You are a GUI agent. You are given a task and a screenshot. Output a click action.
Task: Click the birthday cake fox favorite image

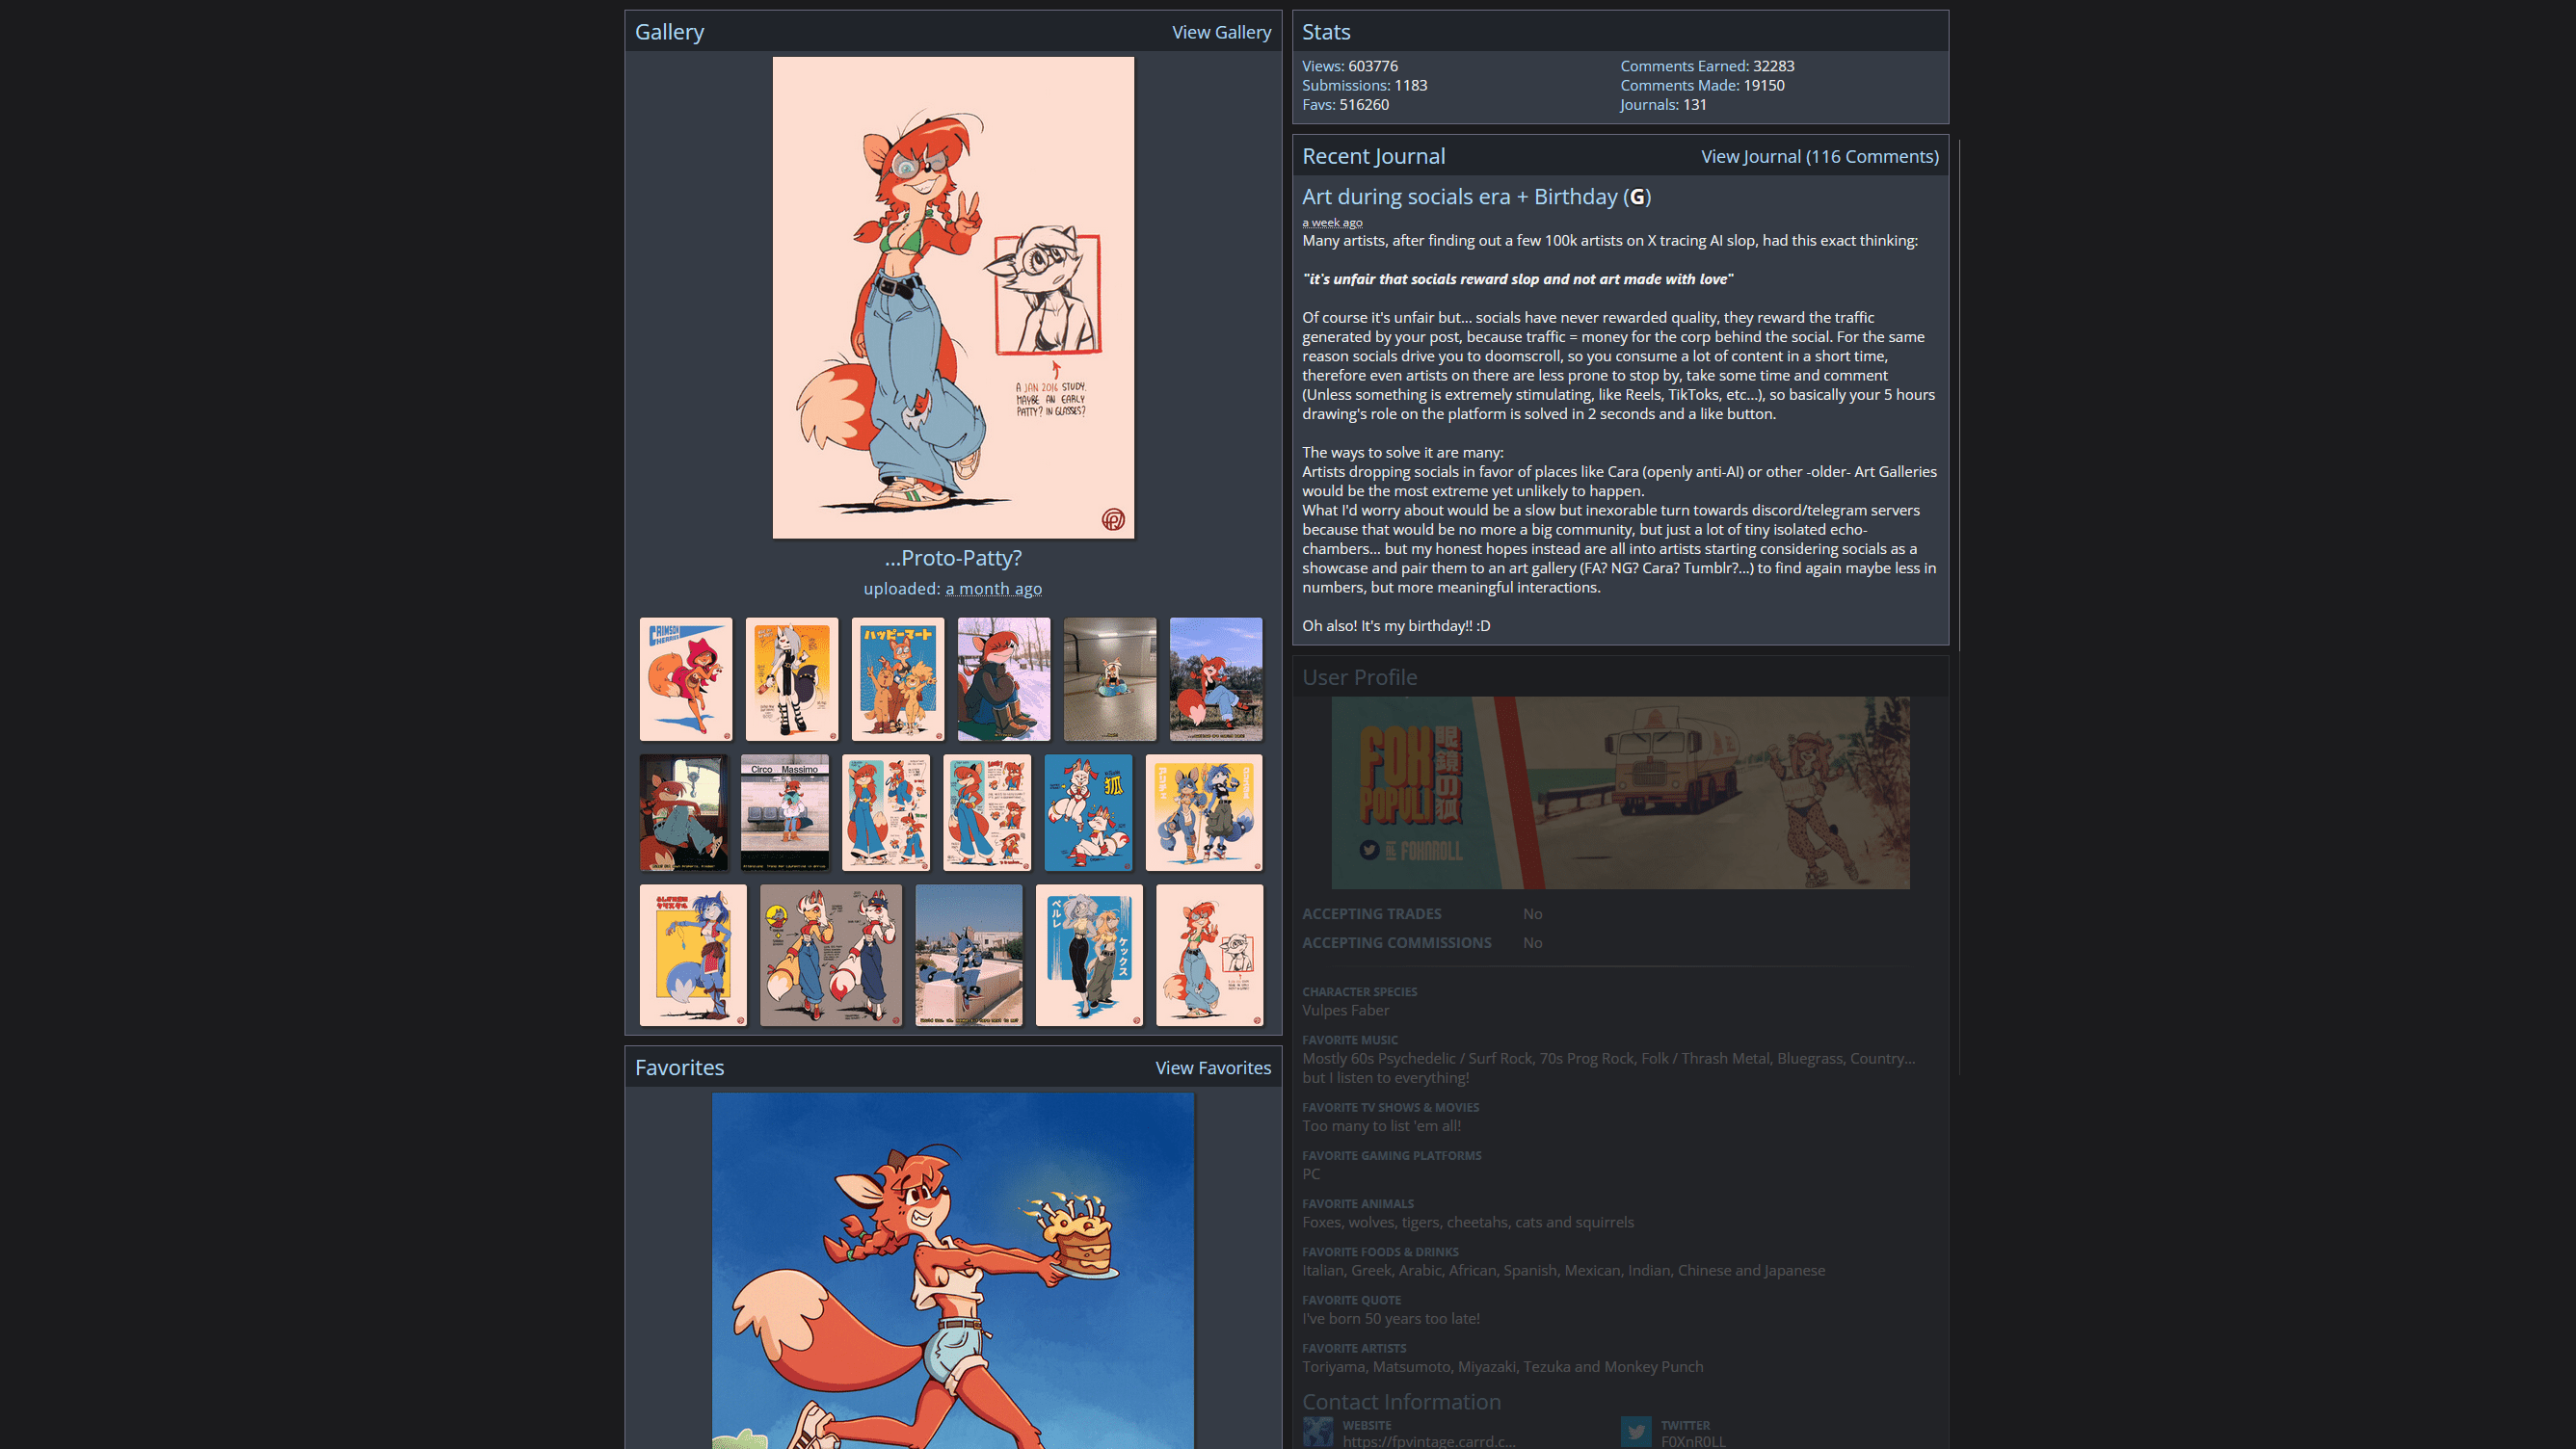click(952, 1270)
